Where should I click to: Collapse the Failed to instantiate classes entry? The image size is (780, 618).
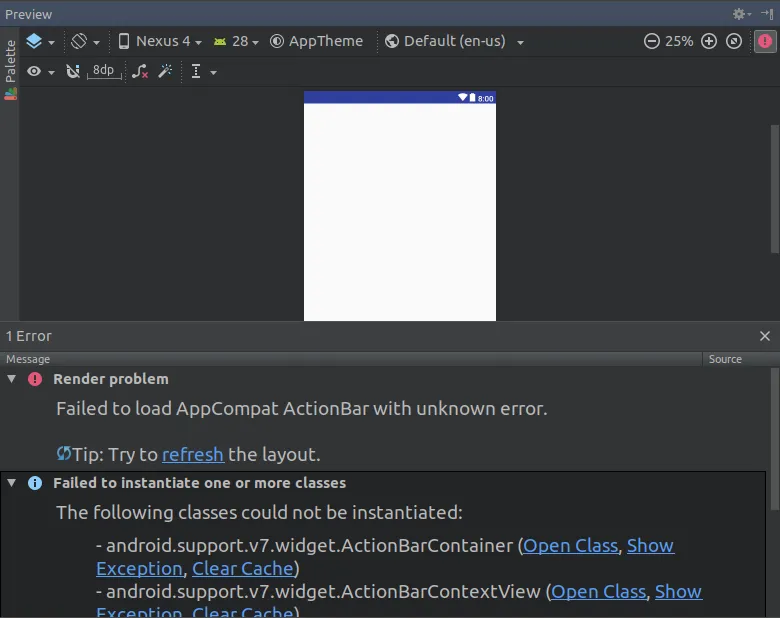coord(11,483)
